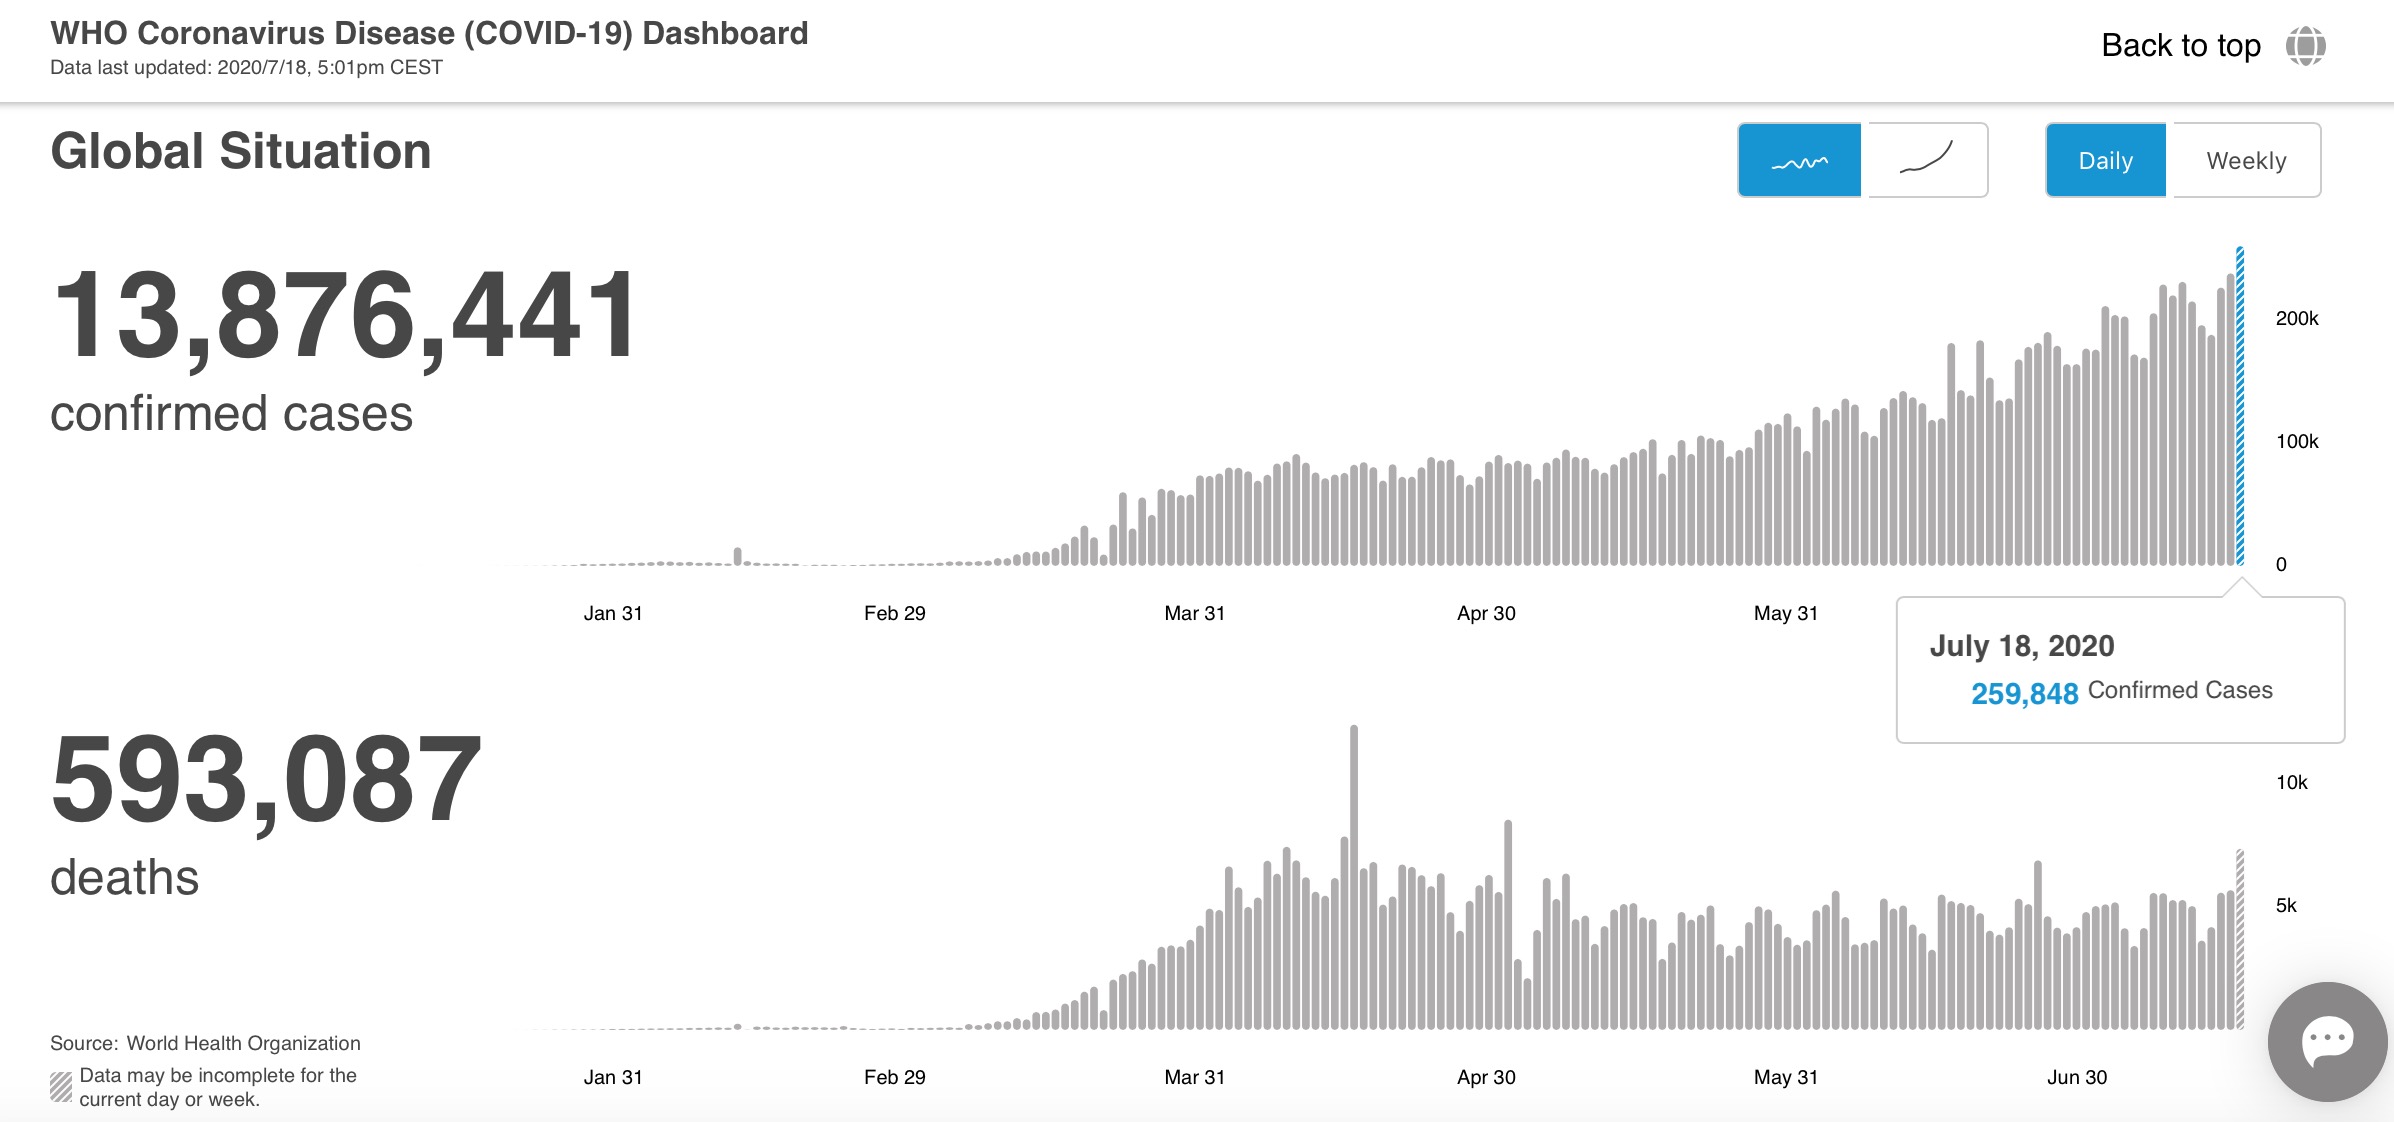Image resolution: width=2394 pixels, height=1122 pixels.
Task: Switch to the cumulative curve chart view
Action: pos(1927,161)
